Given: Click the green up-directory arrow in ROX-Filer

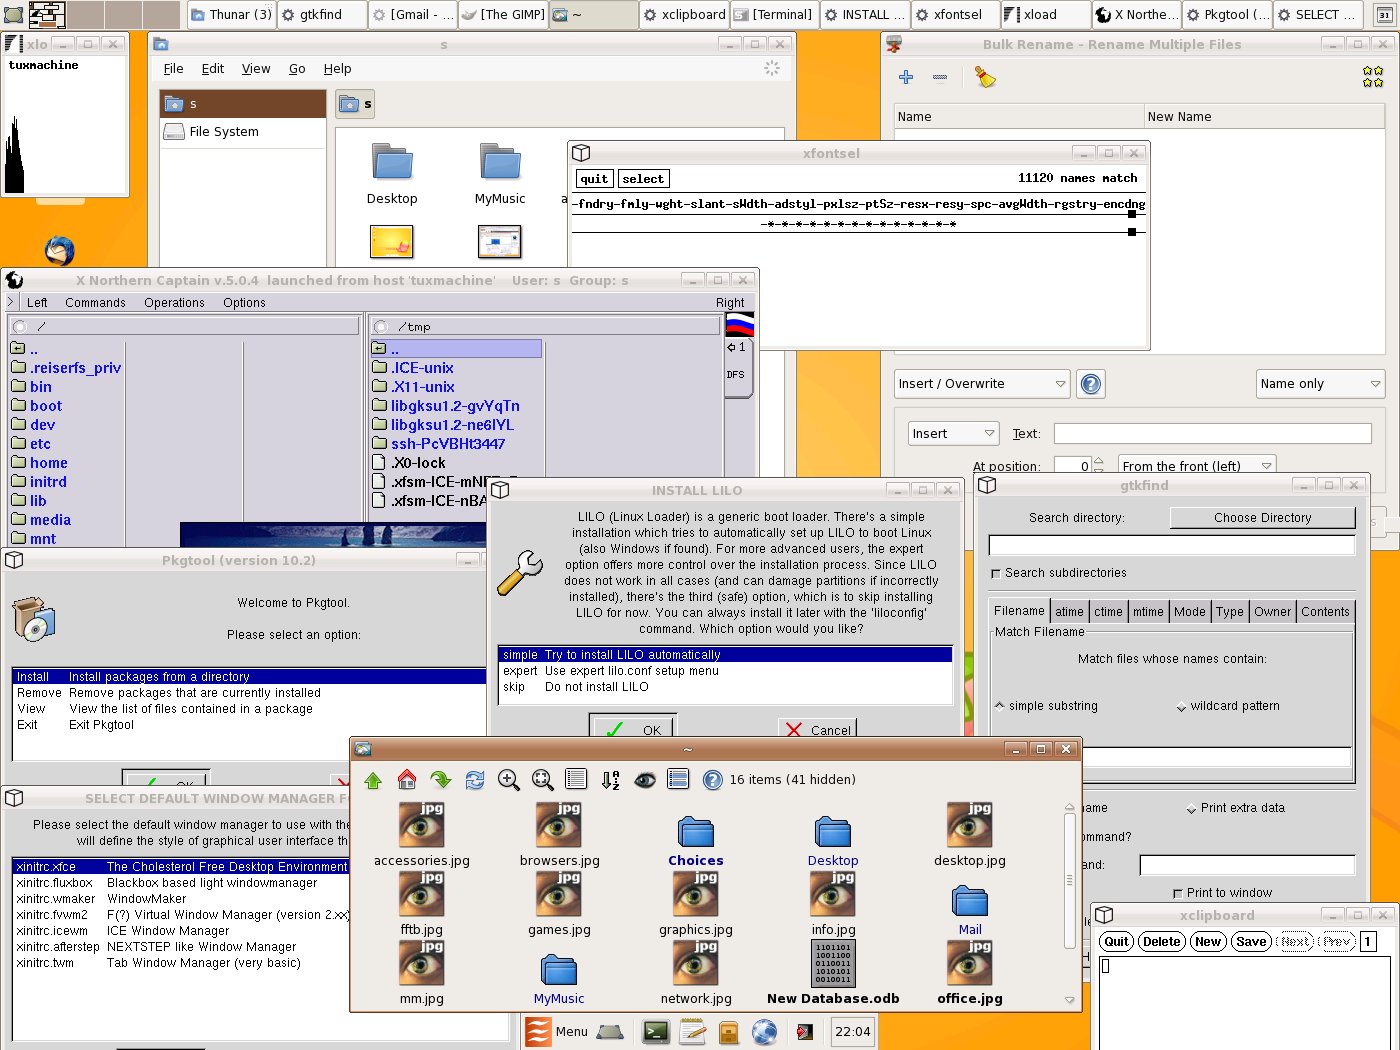Looking at the screenshot, I should (x=373, y=780).
